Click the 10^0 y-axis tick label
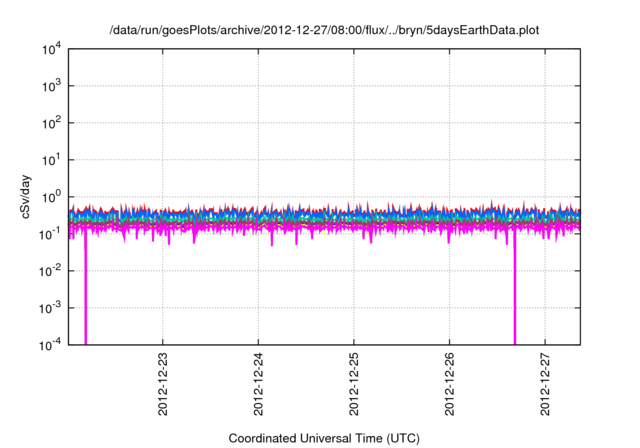Screen dimensions: 640x448 pyautogui.click(x=52, y=197)
